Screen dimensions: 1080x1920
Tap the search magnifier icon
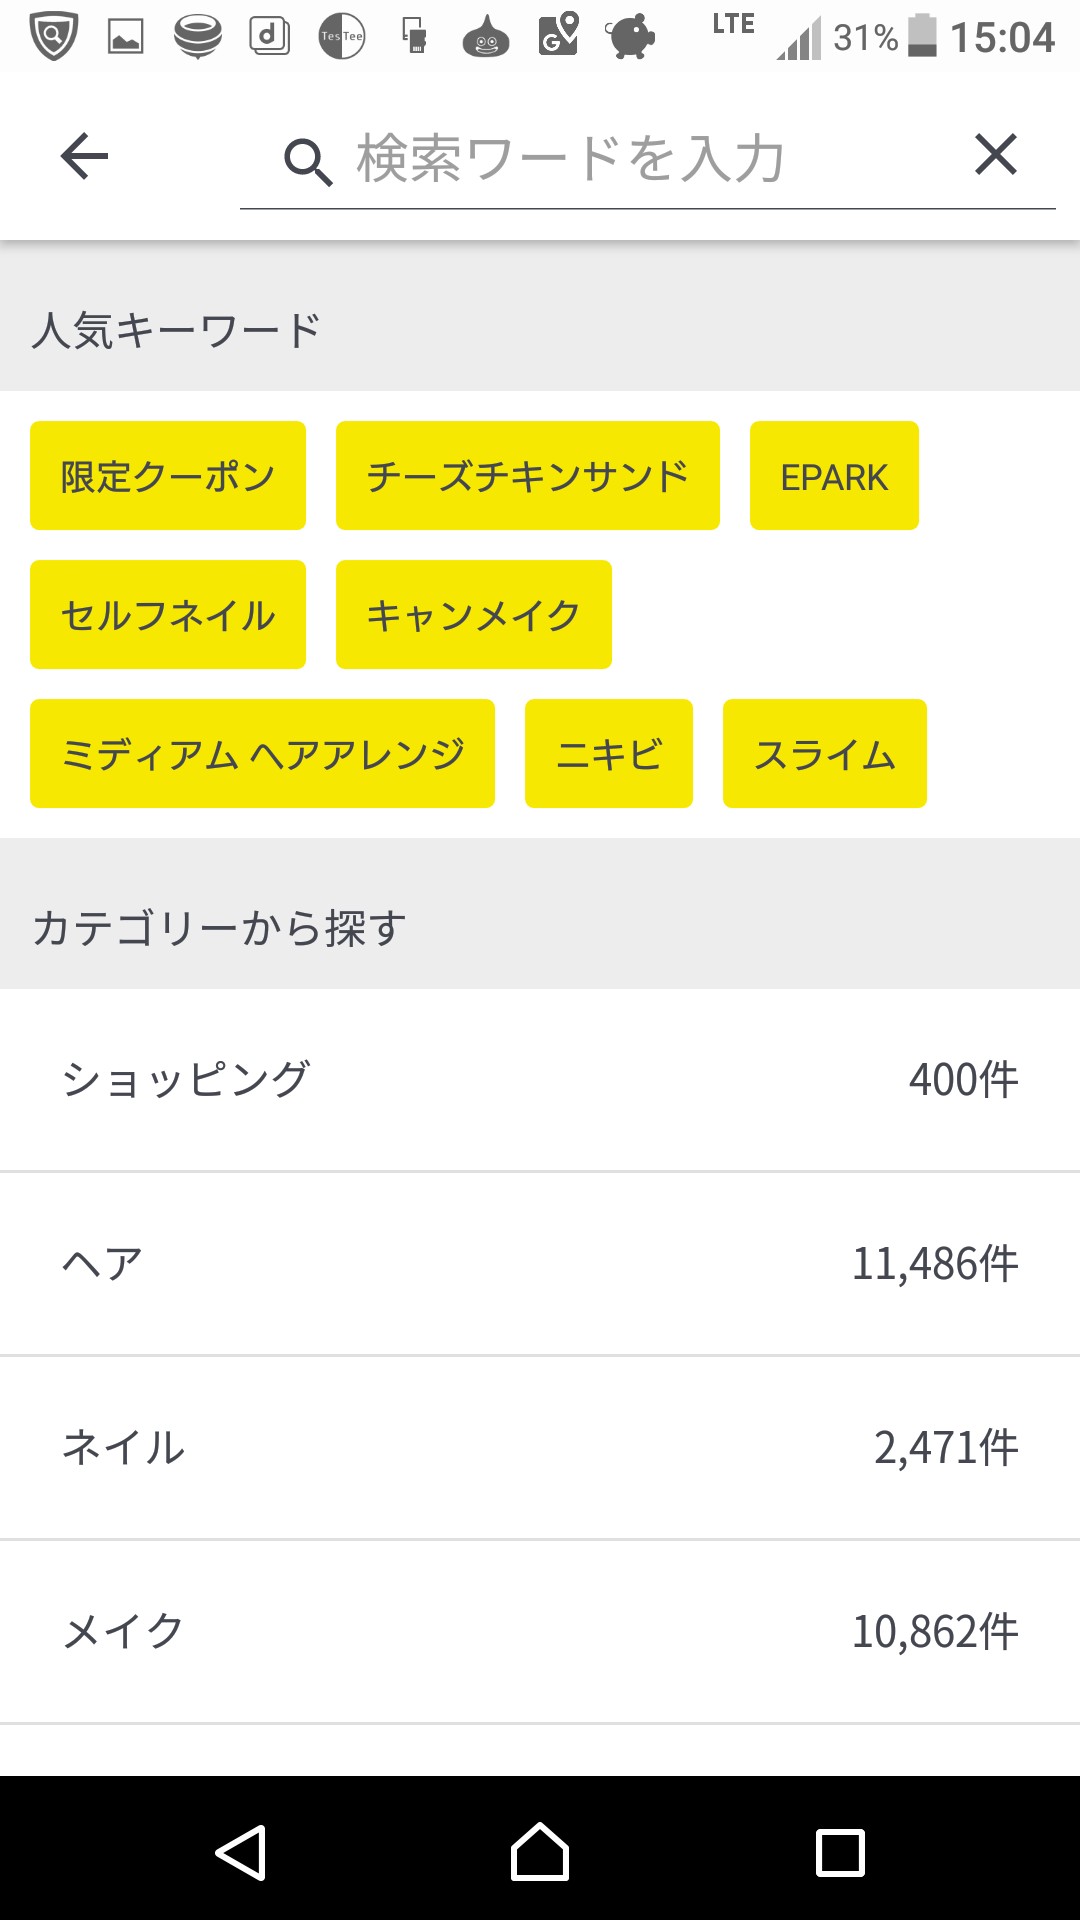click(x=307, y=161)
